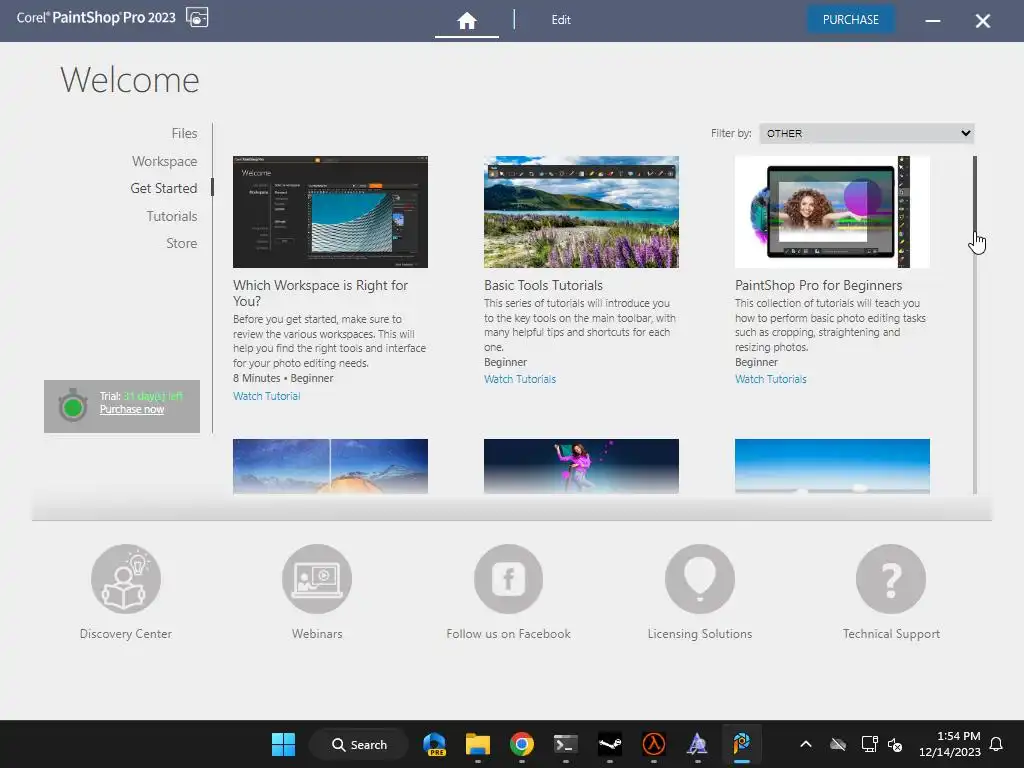Switch to the Edit tab
Viewport: 1024px width, 768px height.
pyautogui.click(x=560, y=20)
